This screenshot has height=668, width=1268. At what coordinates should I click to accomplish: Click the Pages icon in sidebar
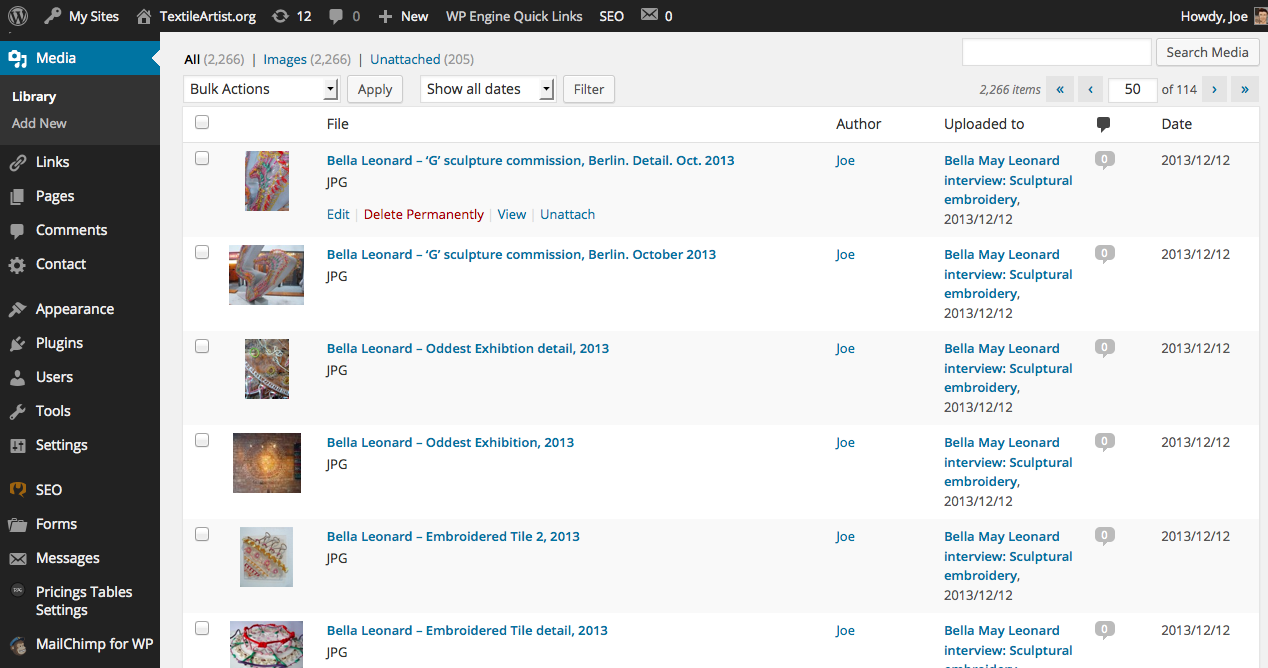tap(17, 196)
